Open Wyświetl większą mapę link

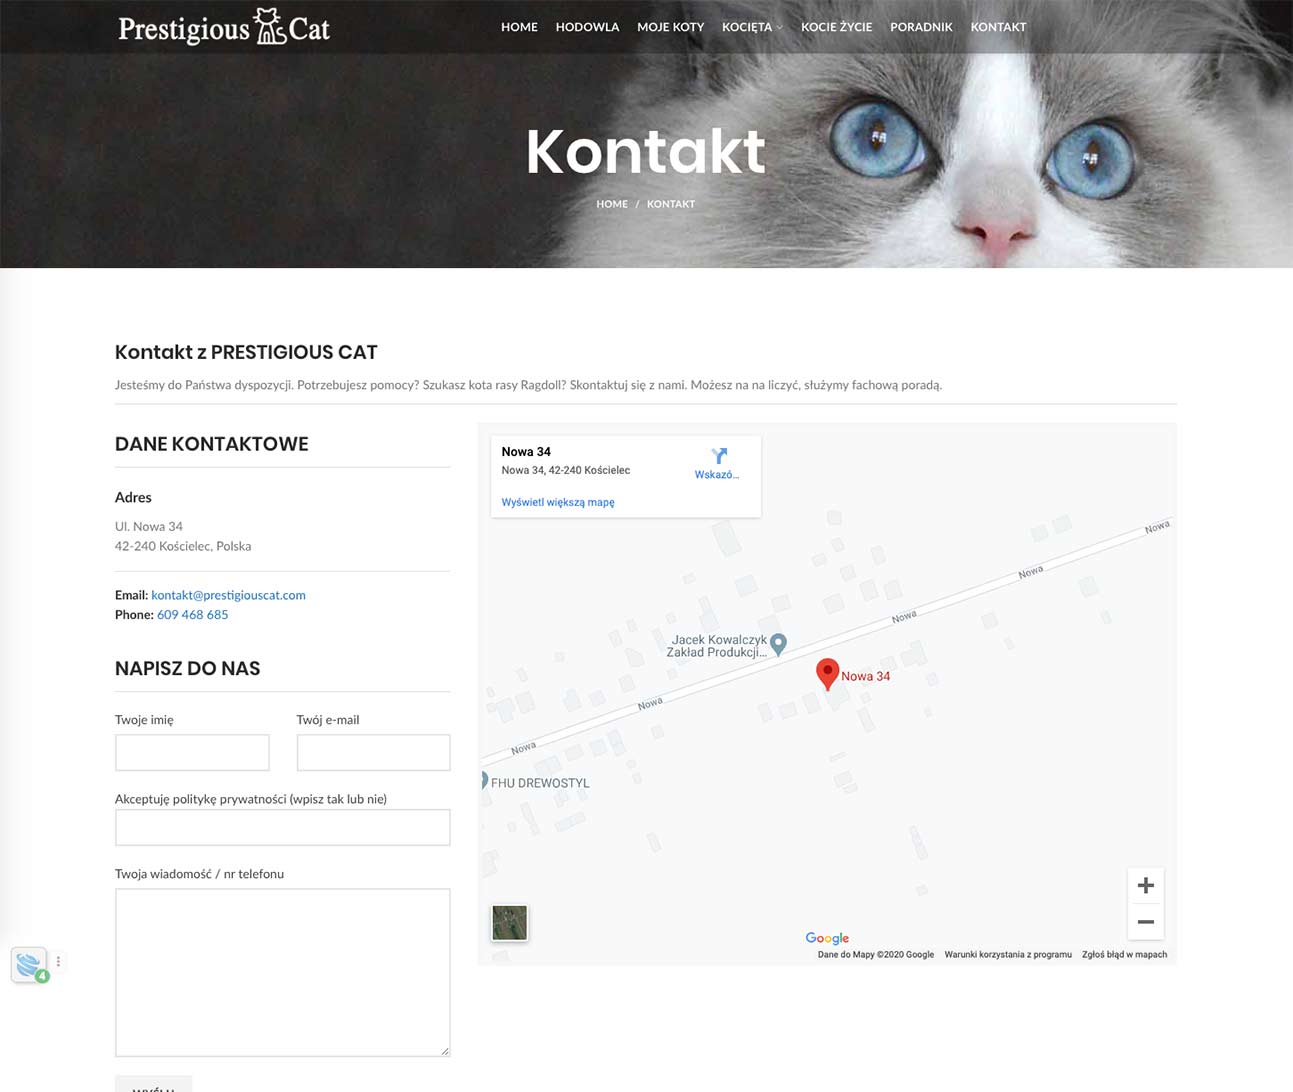558,502
